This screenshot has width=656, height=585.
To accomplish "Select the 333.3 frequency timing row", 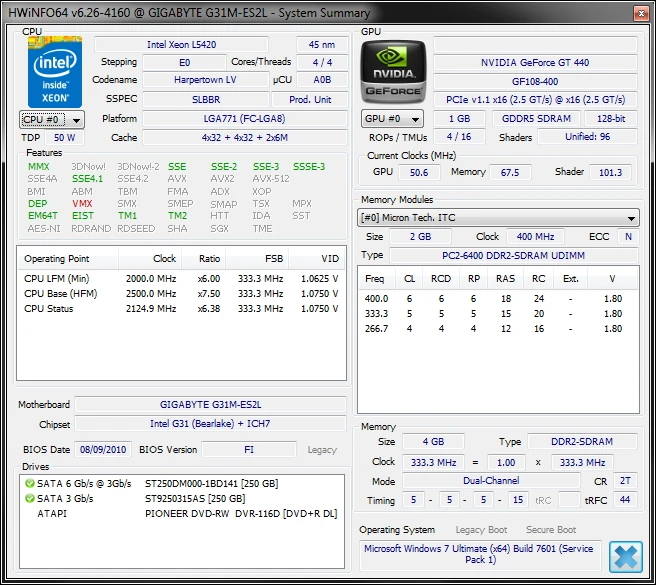I will (498, 314).
